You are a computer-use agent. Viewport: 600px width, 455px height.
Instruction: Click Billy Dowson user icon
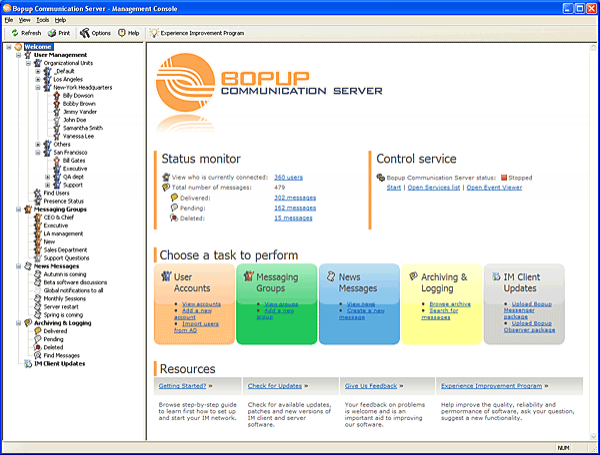point(57,96)
